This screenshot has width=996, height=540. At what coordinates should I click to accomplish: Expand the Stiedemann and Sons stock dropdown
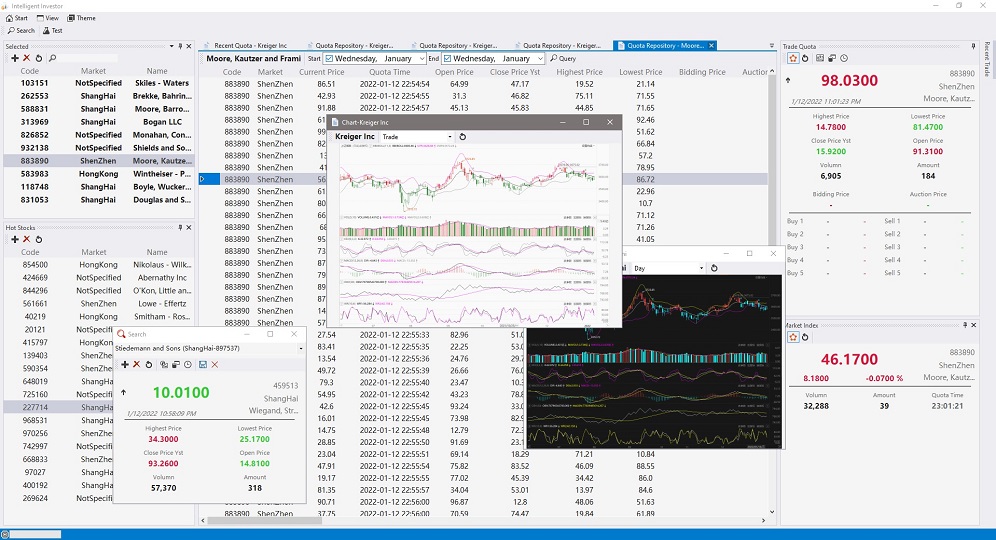click(x=300, y=349)
